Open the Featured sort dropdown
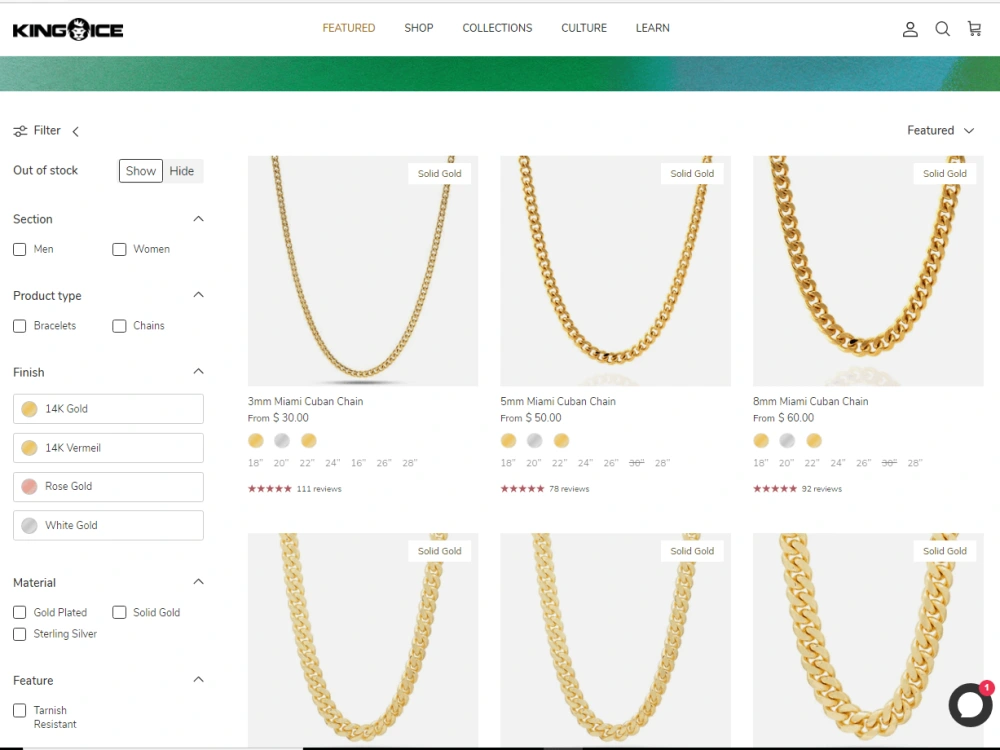This screenshot has width=1000, height=750. click(941, 131)
